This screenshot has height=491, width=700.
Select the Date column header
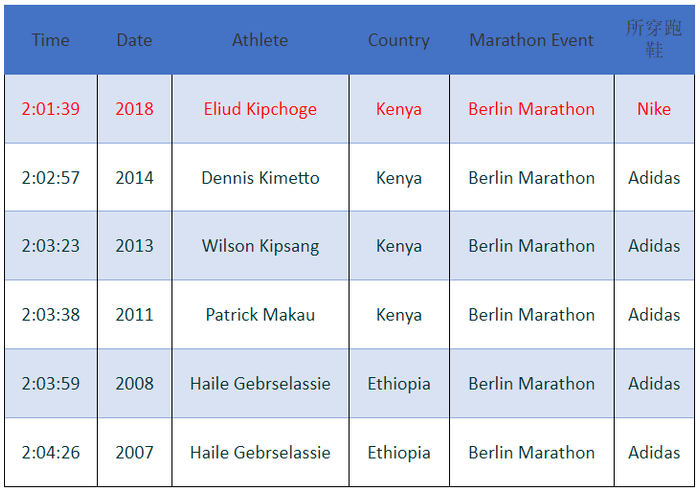click(x=134, y=40)
